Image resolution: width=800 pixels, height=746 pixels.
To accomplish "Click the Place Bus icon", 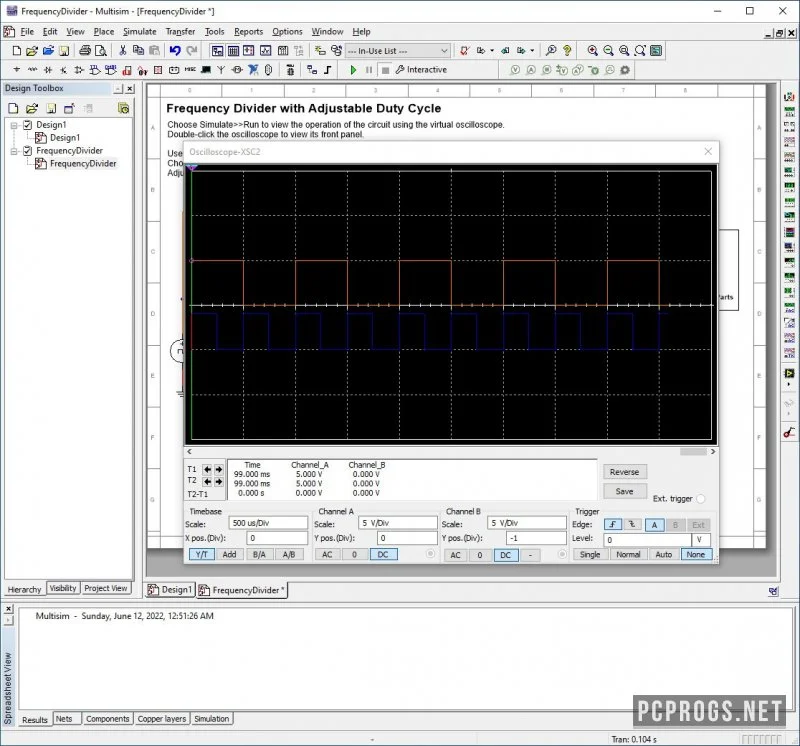I will [328, 69].
